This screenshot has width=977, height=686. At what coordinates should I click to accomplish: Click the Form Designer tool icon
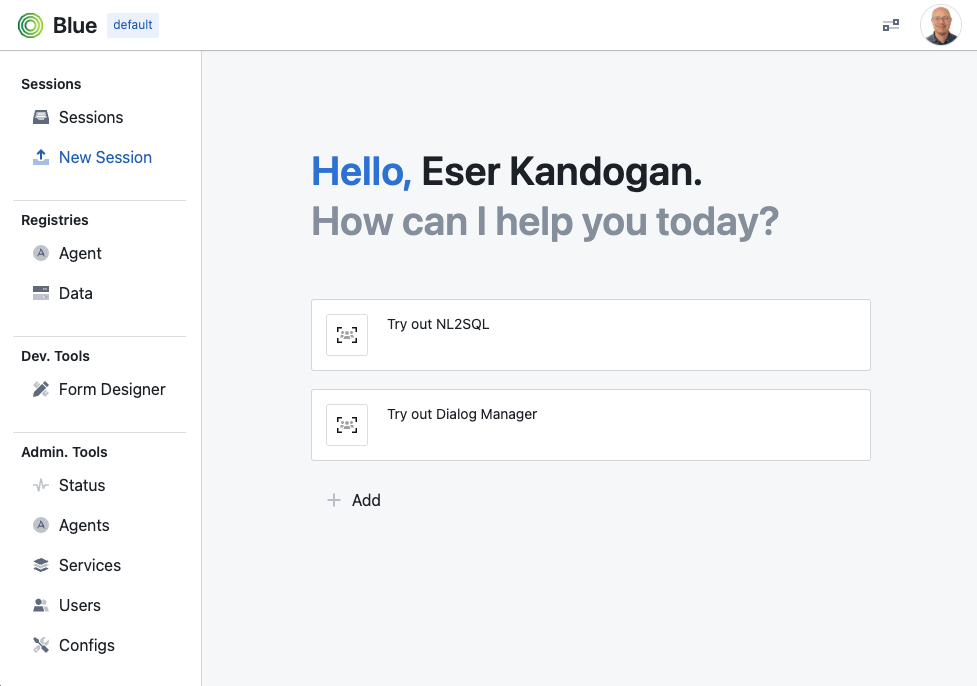[x=41, y=389]
